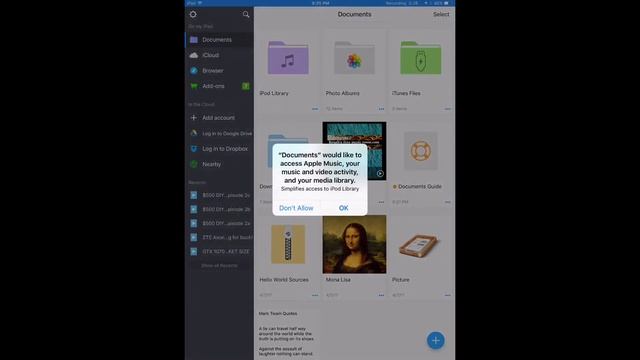Screen dimensions: 640x360
Task: Open options menu for Mona Lisa
Action: pyautogui.click(x=381, y=295)
